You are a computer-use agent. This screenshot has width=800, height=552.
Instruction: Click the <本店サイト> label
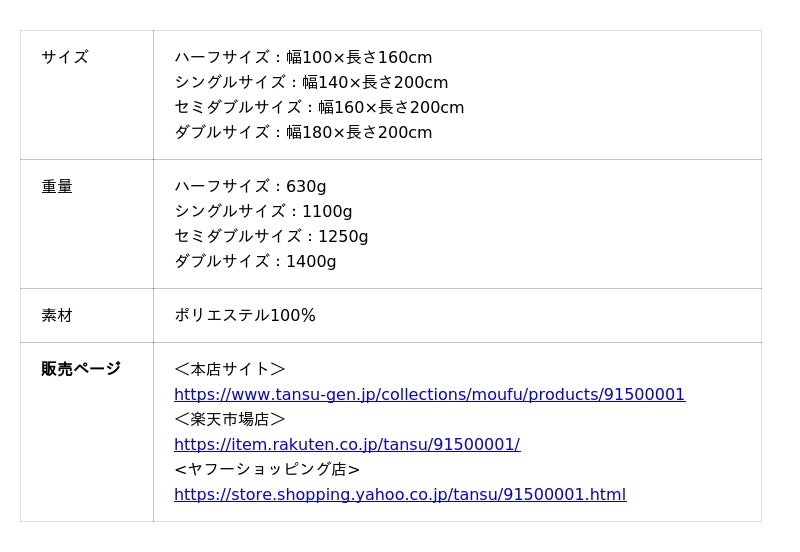click(230, 370)
